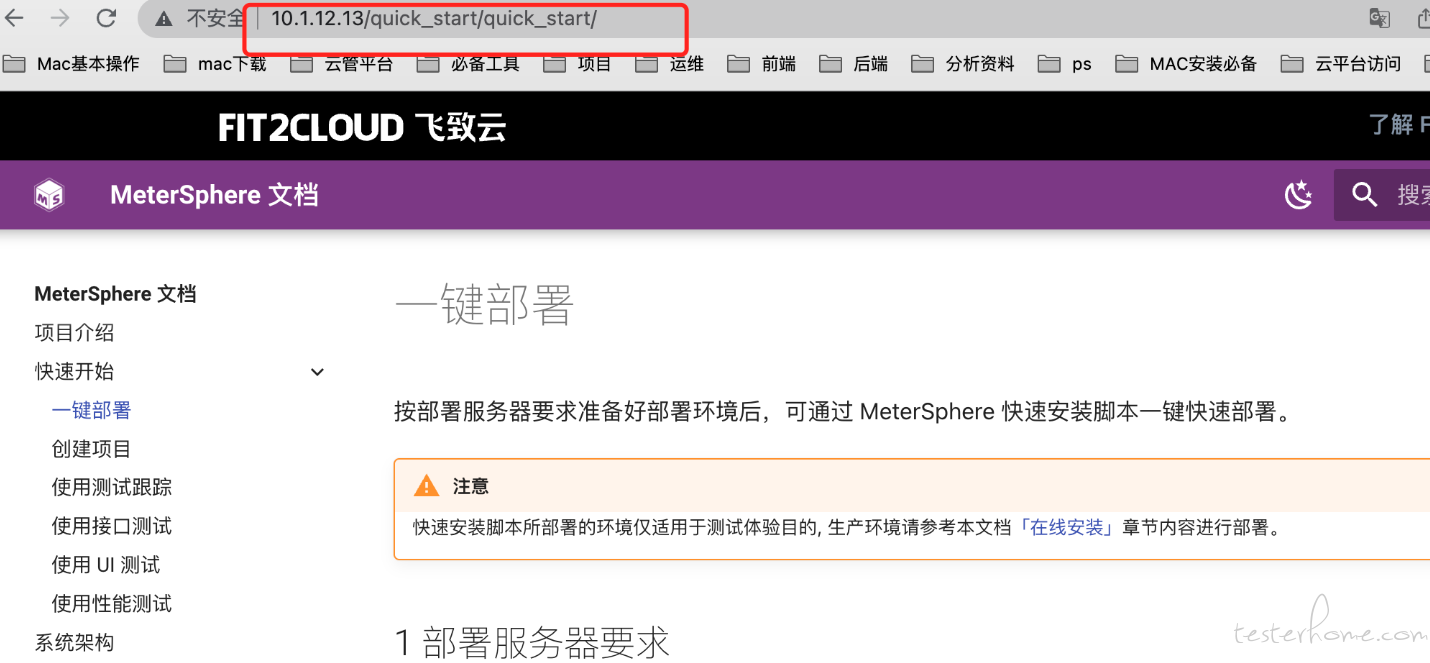Open the MAC安装必备 bookmark folder
This screenshot has height=663, width=1430.
(x=1187, y=64)
